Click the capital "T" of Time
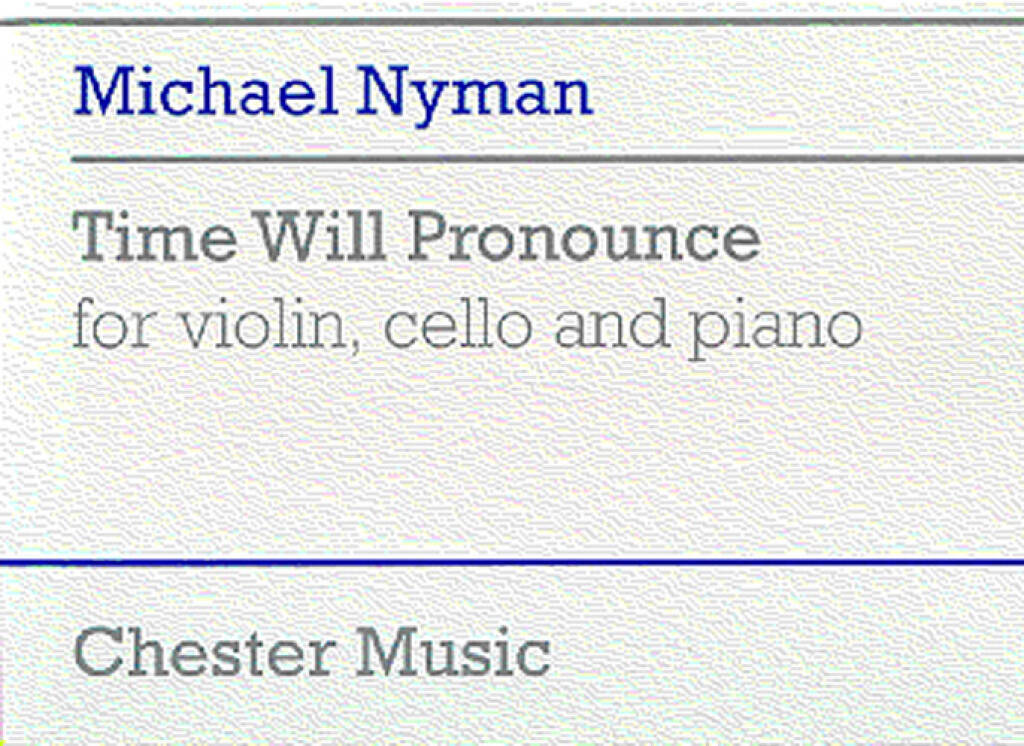Screen dimensions: 1024x746 tap(93, 239)
